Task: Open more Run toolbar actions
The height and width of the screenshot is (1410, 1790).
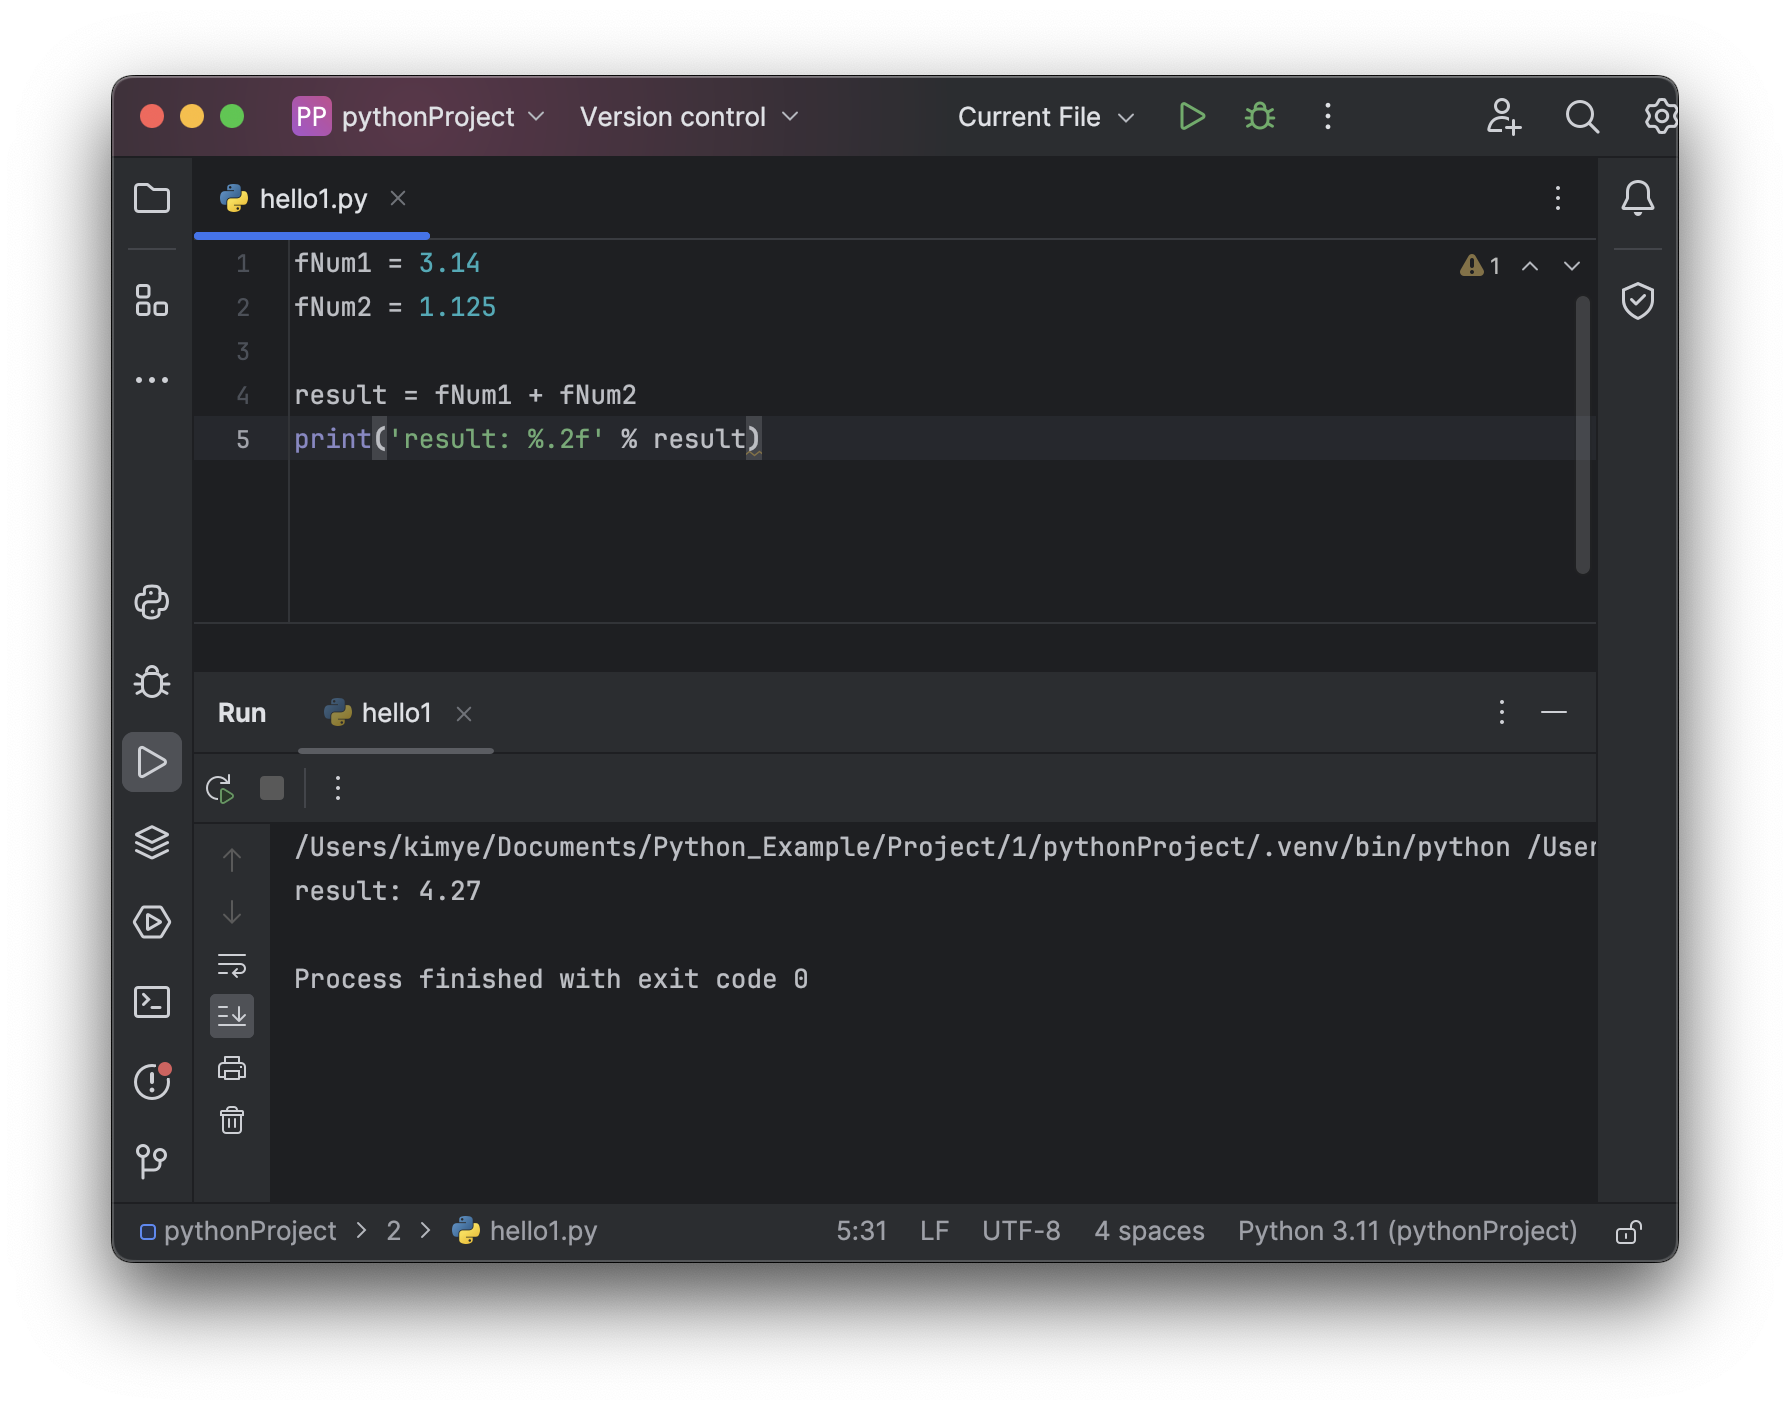Action: (338, 789)
